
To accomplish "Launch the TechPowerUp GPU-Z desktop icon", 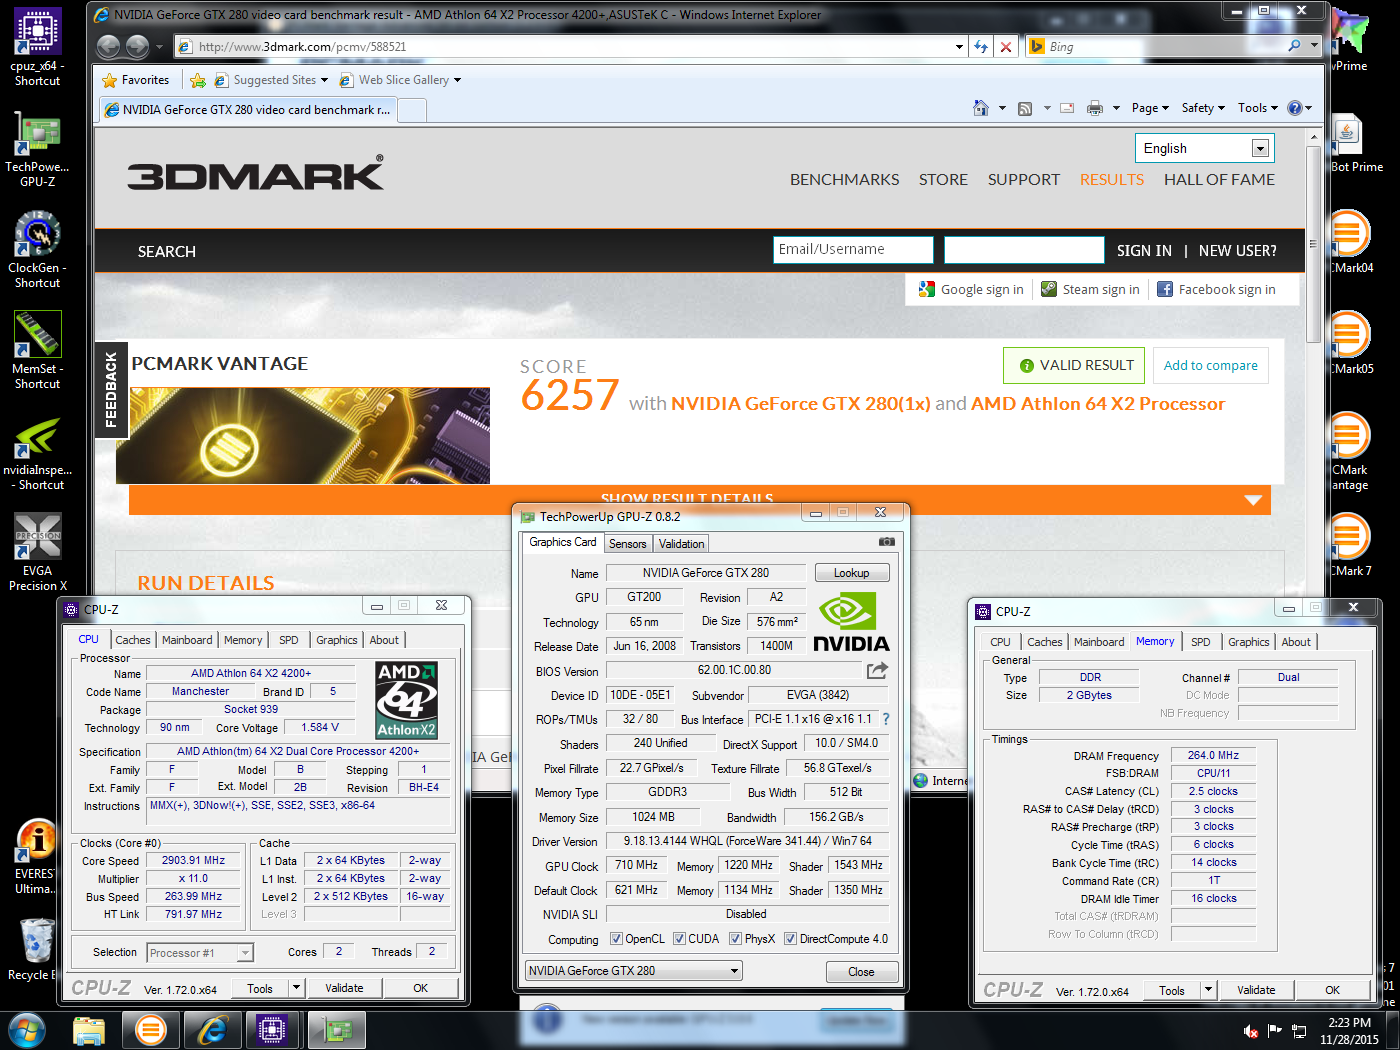I will [x=37, y=148].
